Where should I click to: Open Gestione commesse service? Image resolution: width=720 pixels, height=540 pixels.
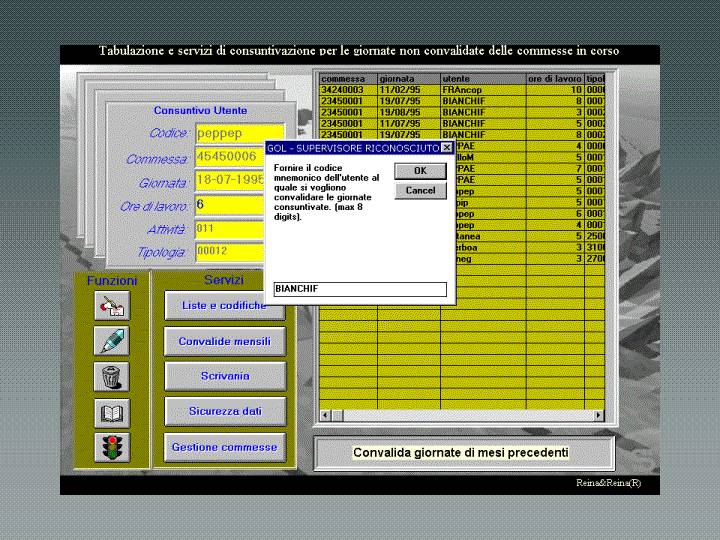click(x=224, y=447)
